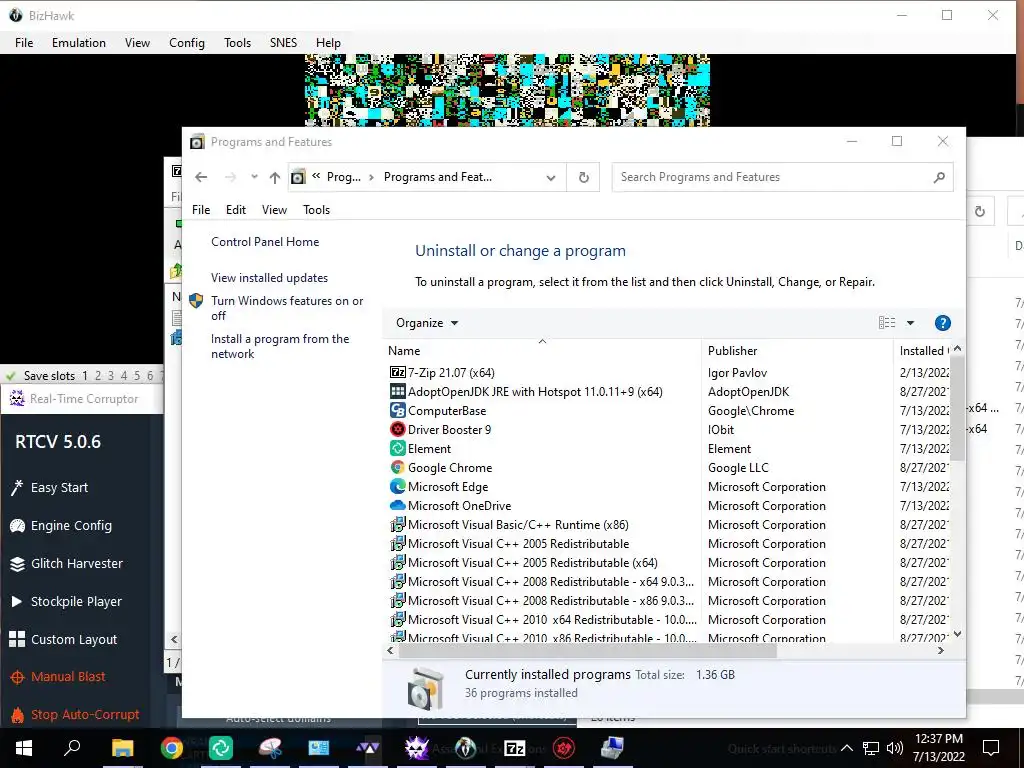This screenshot has height=768, width=1024.
Task: Open 7-Zip from taskbar
Action: [515, 748]
